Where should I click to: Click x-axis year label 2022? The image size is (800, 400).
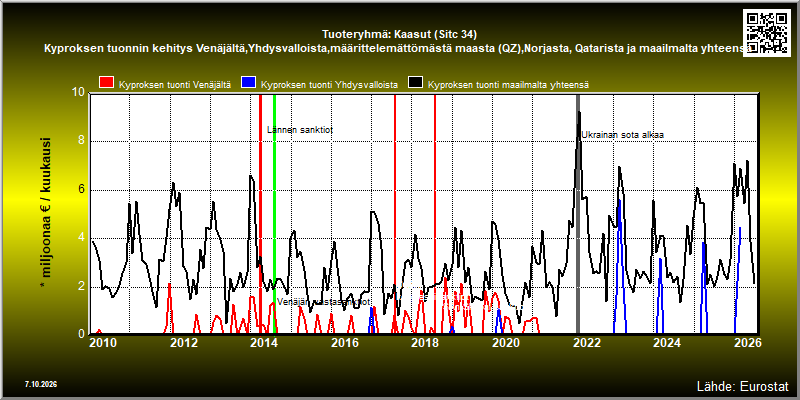coord(586,342)
